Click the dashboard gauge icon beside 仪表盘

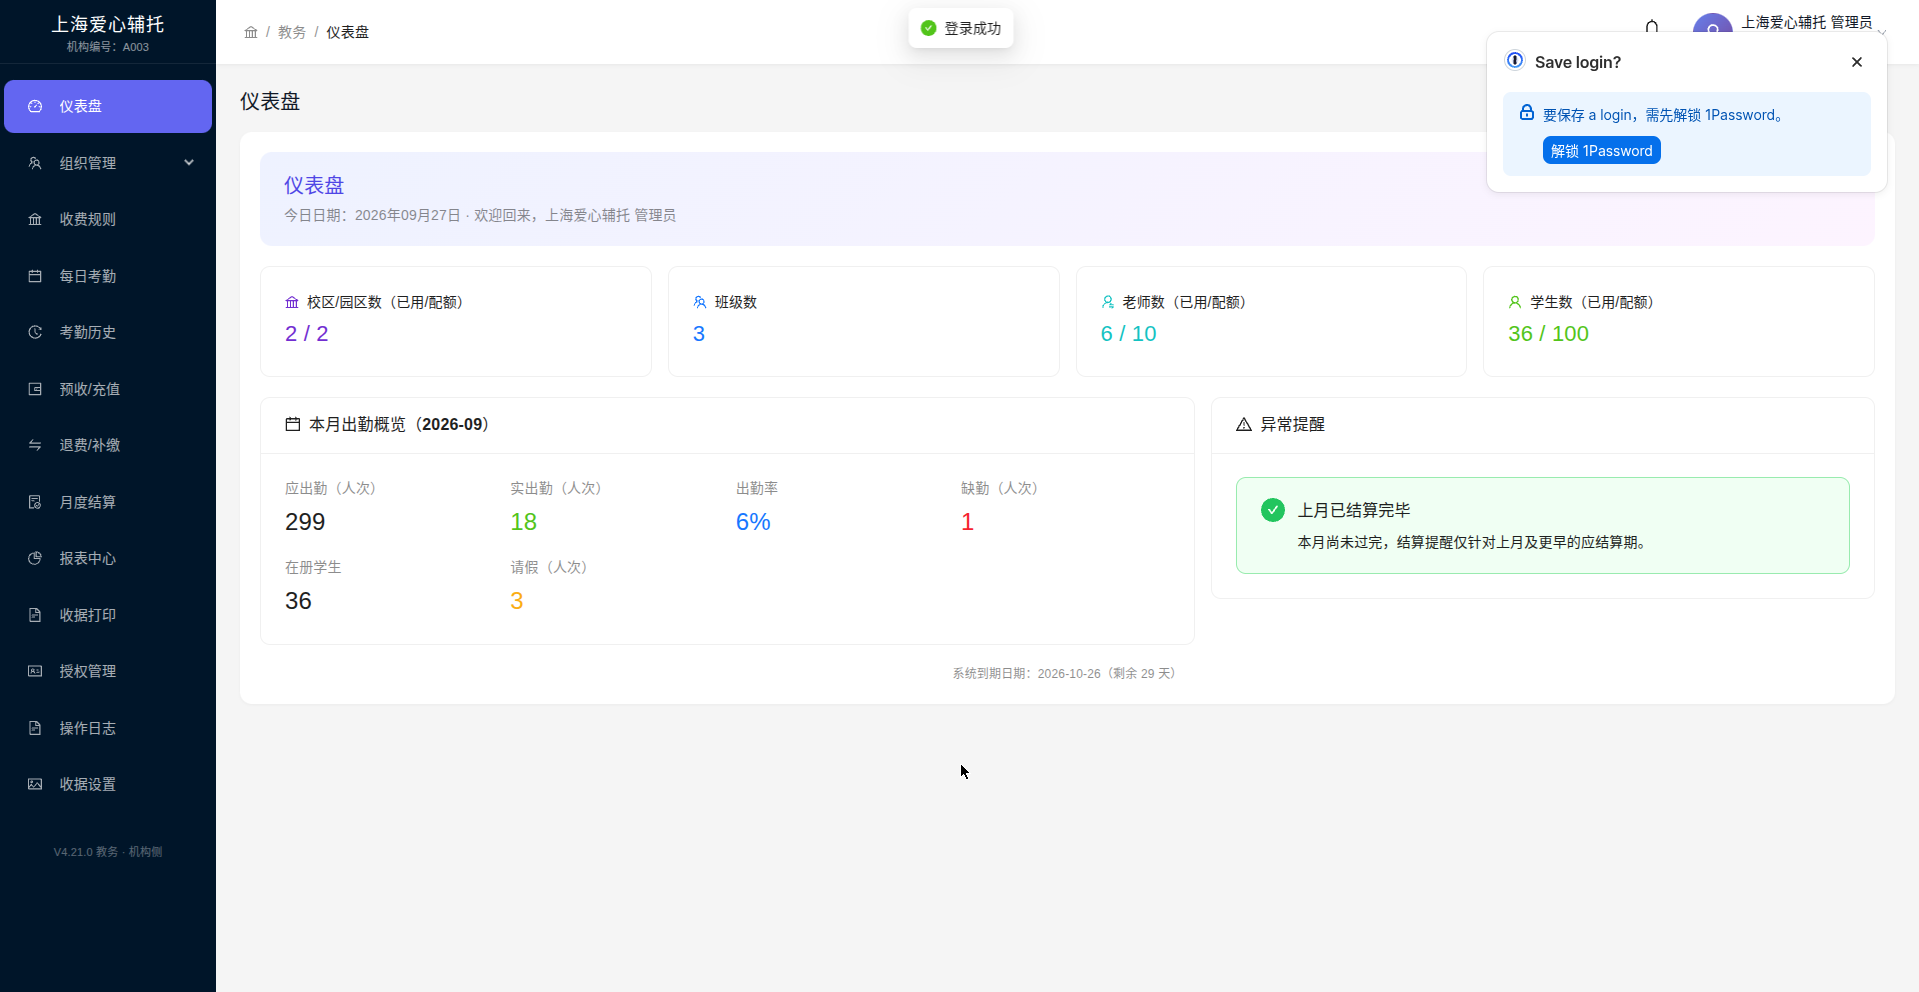pyautogui.click(x=35, y=106)
